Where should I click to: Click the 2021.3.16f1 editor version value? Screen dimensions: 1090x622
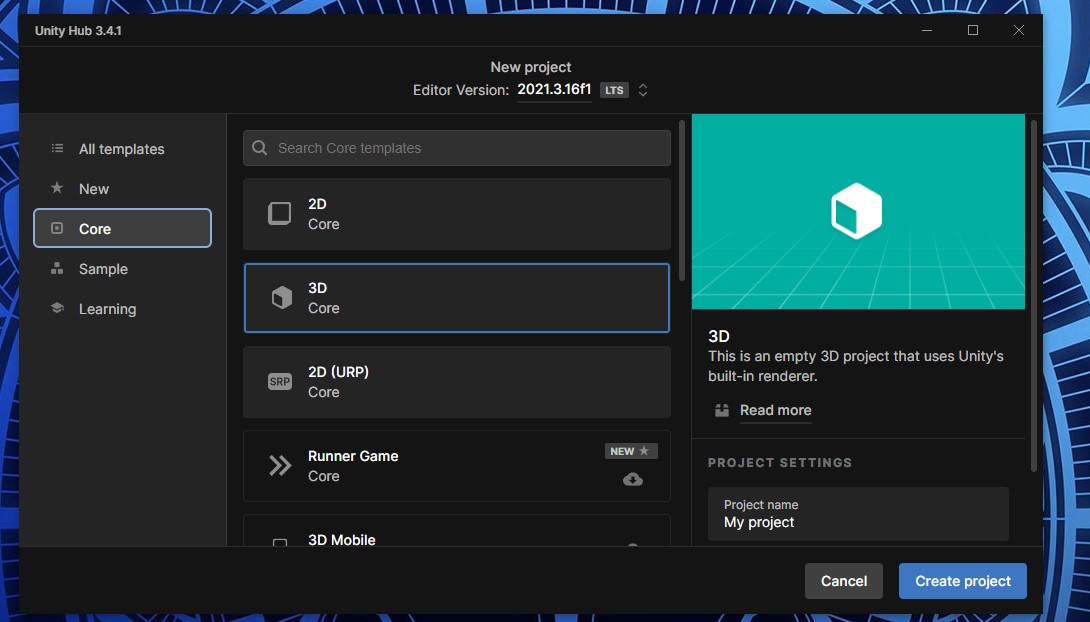554,90
